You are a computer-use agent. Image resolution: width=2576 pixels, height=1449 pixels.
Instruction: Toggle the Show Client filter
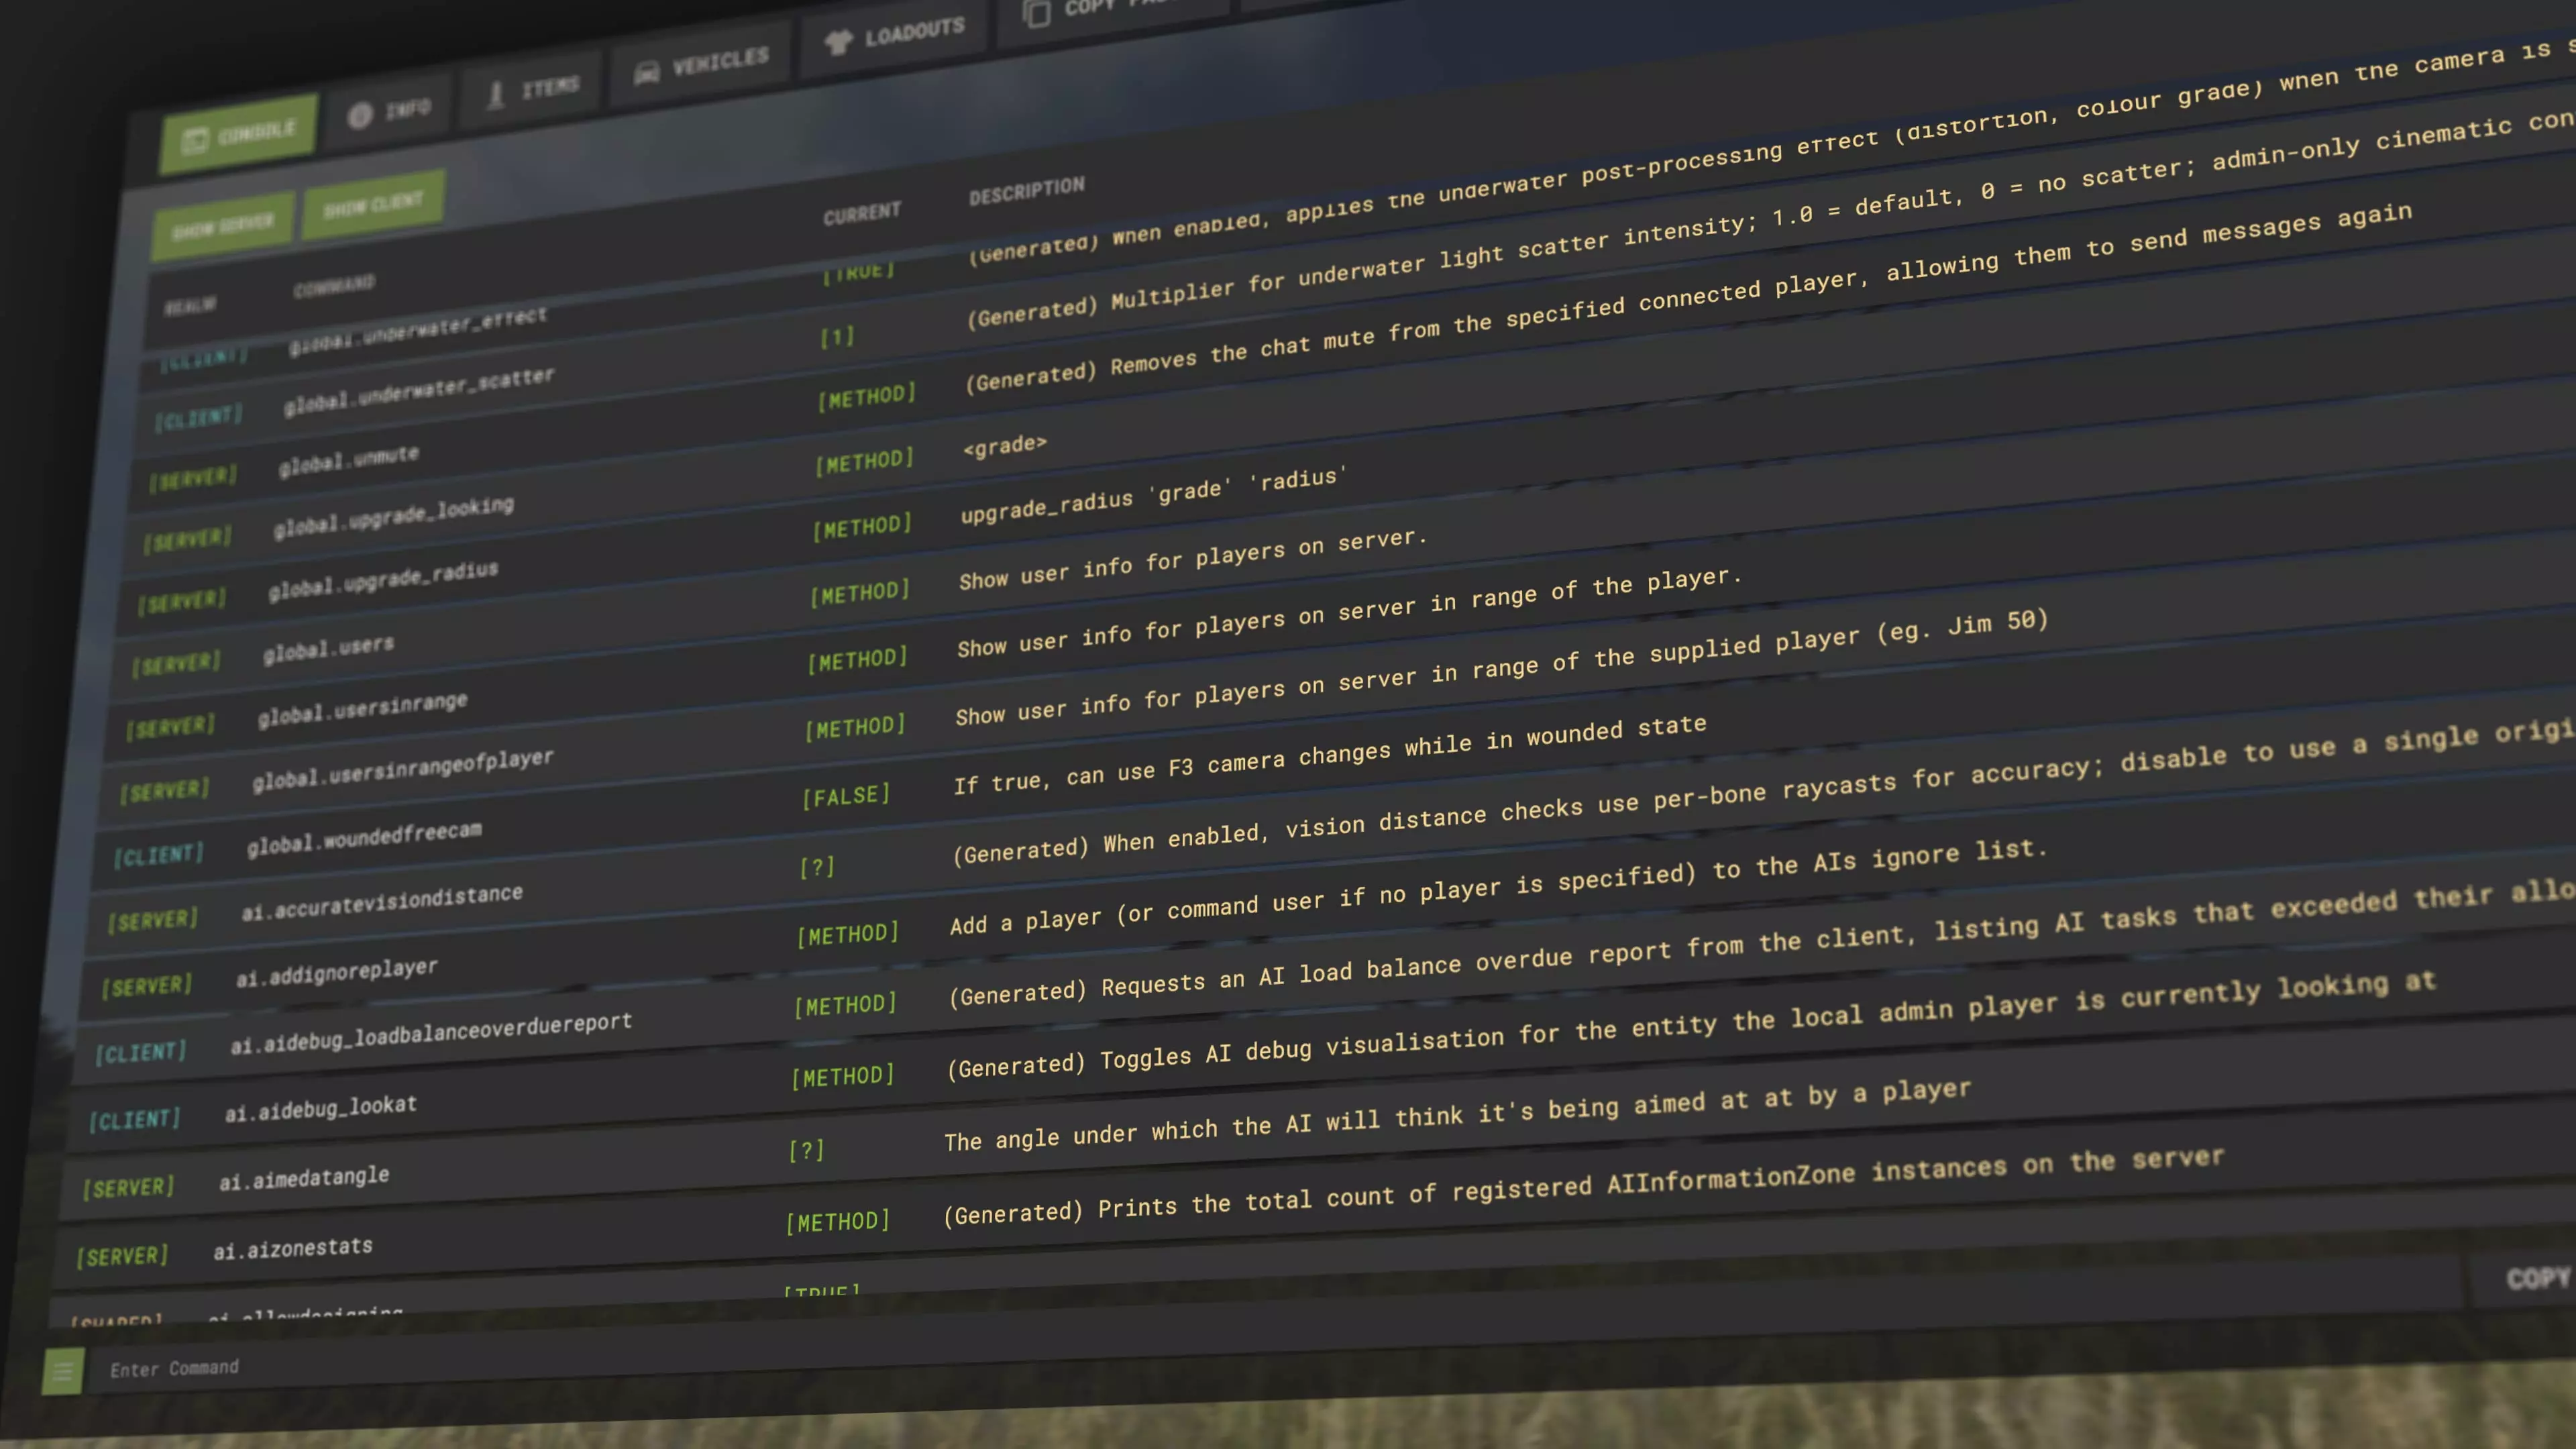[372, 206]
